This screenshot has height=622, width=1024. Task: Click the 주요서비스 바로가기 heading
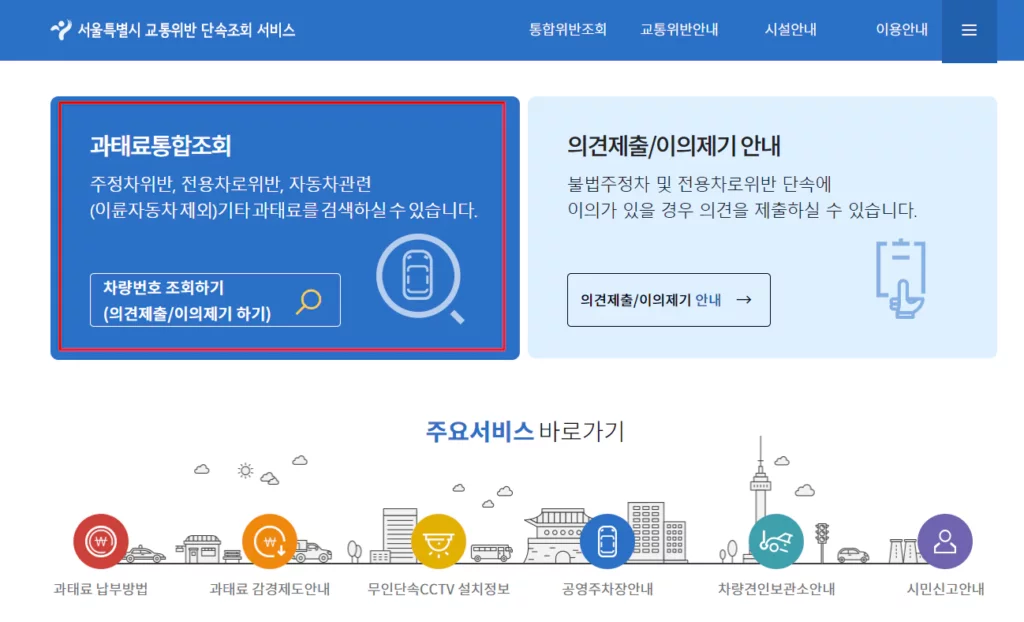pyautogui.click(x=525, y=431)
